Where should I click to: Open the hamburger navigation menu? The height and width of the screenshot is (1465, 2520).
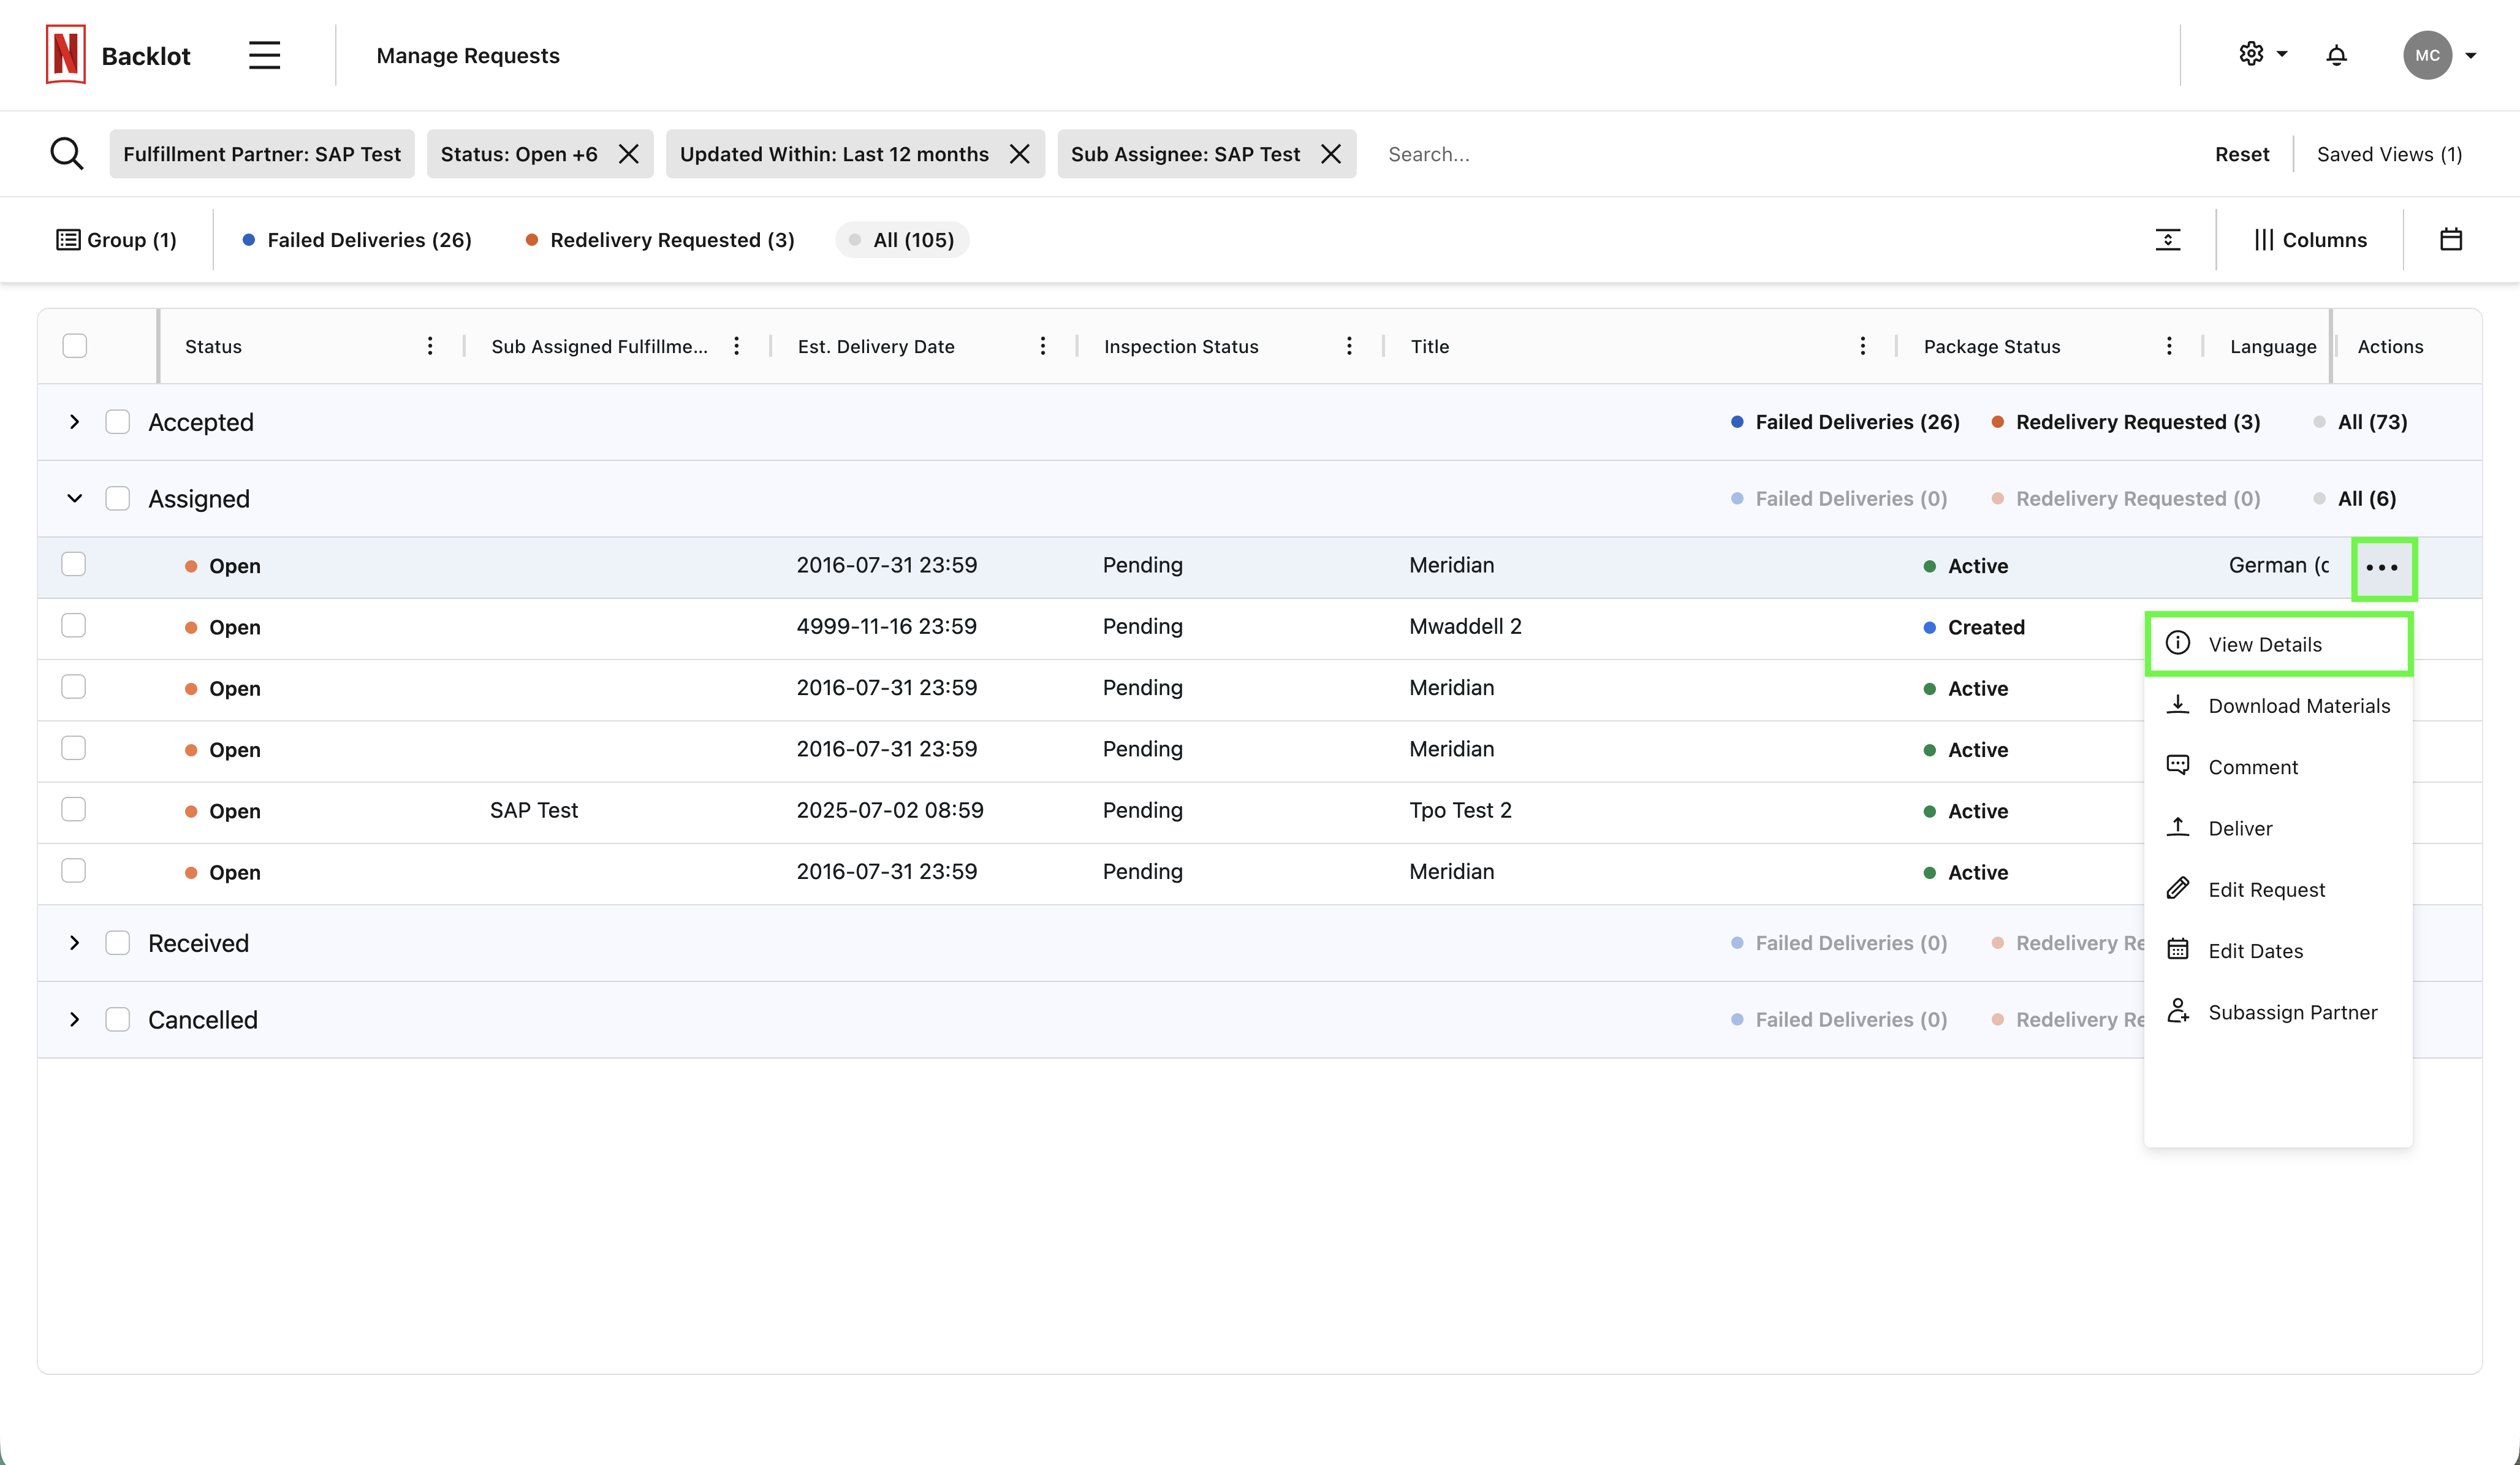coord(264,55)
